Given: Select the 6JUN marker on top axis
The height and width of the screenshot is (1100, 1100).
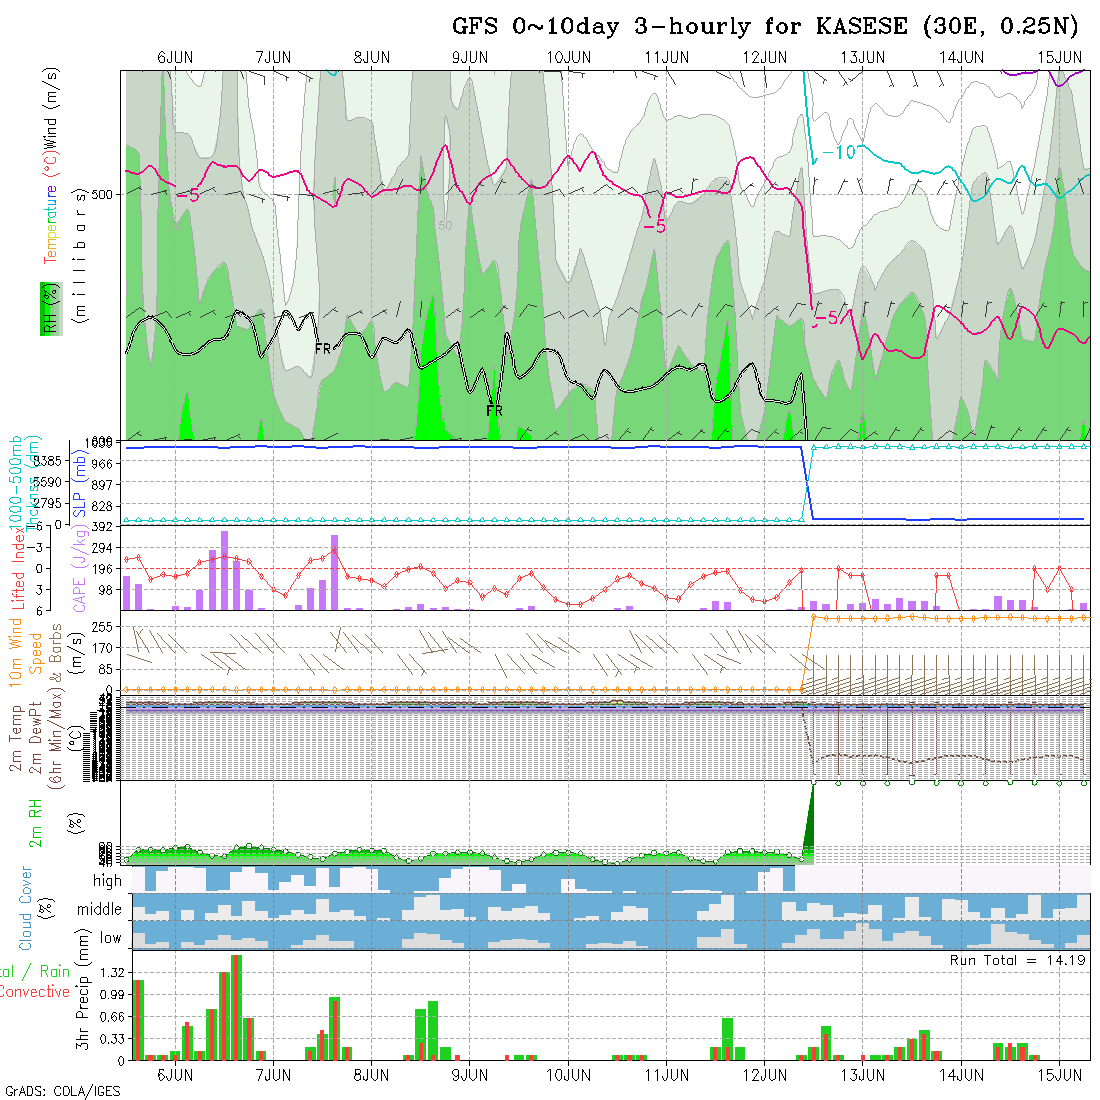Looking at the screenshot, I should tap(175, 57).
